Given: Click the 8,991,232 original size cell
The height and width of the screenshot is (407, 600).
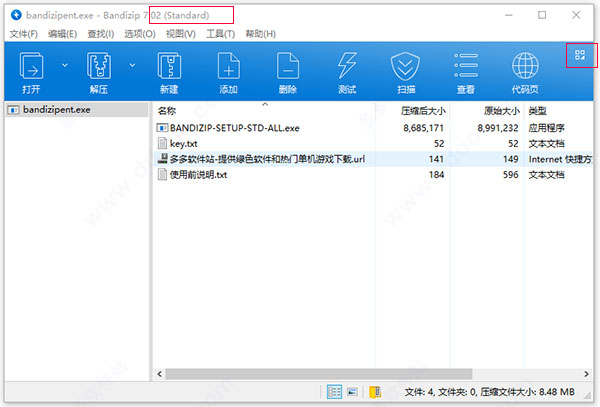Looking at the screenshot, I should coord(497,128).
